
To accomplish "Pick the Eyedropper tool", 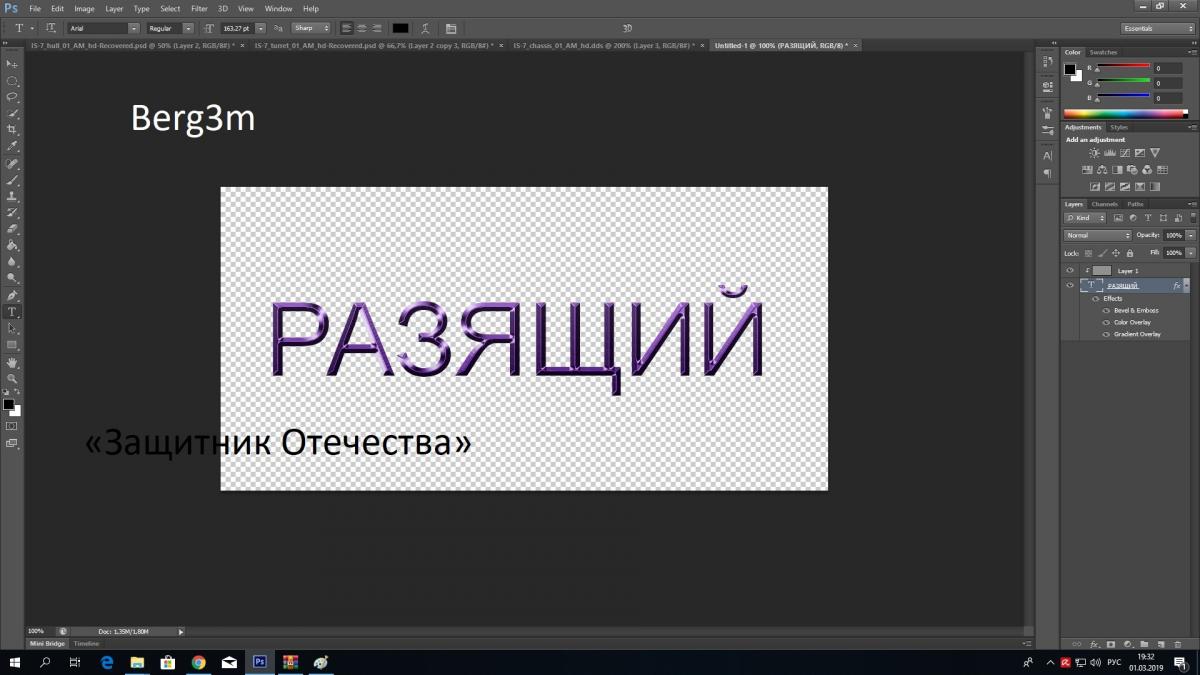I will 12,146.
